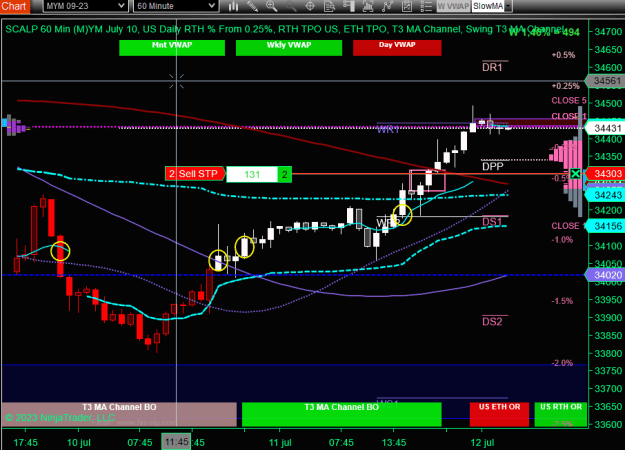Click the 13:45 time label
Image resolution: width=625 pixels, height=450 pixels.
[x=394, y=443]
